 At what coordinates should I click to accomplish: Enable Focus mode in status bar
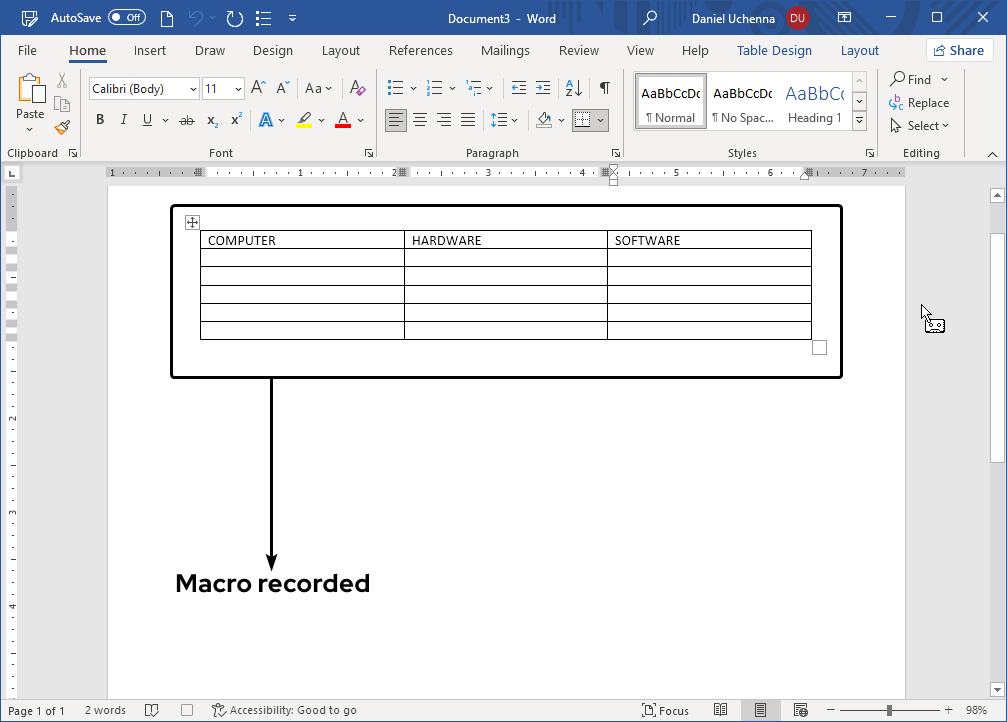(x=665, y=710)
